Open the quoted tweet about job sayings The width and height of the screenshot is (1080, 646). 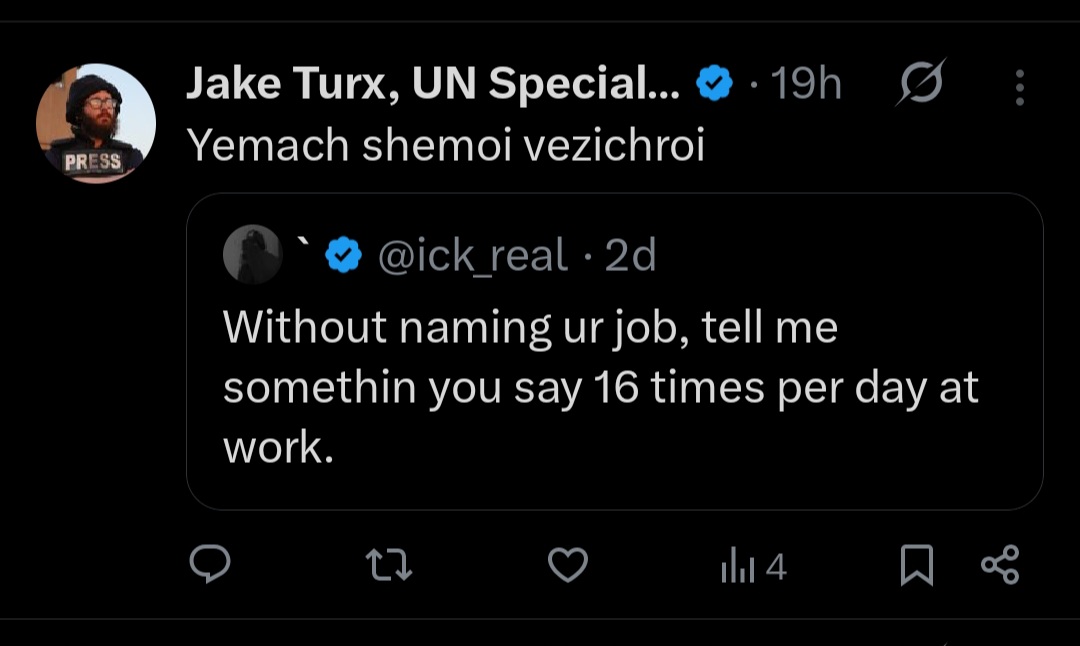pos(600,388)
